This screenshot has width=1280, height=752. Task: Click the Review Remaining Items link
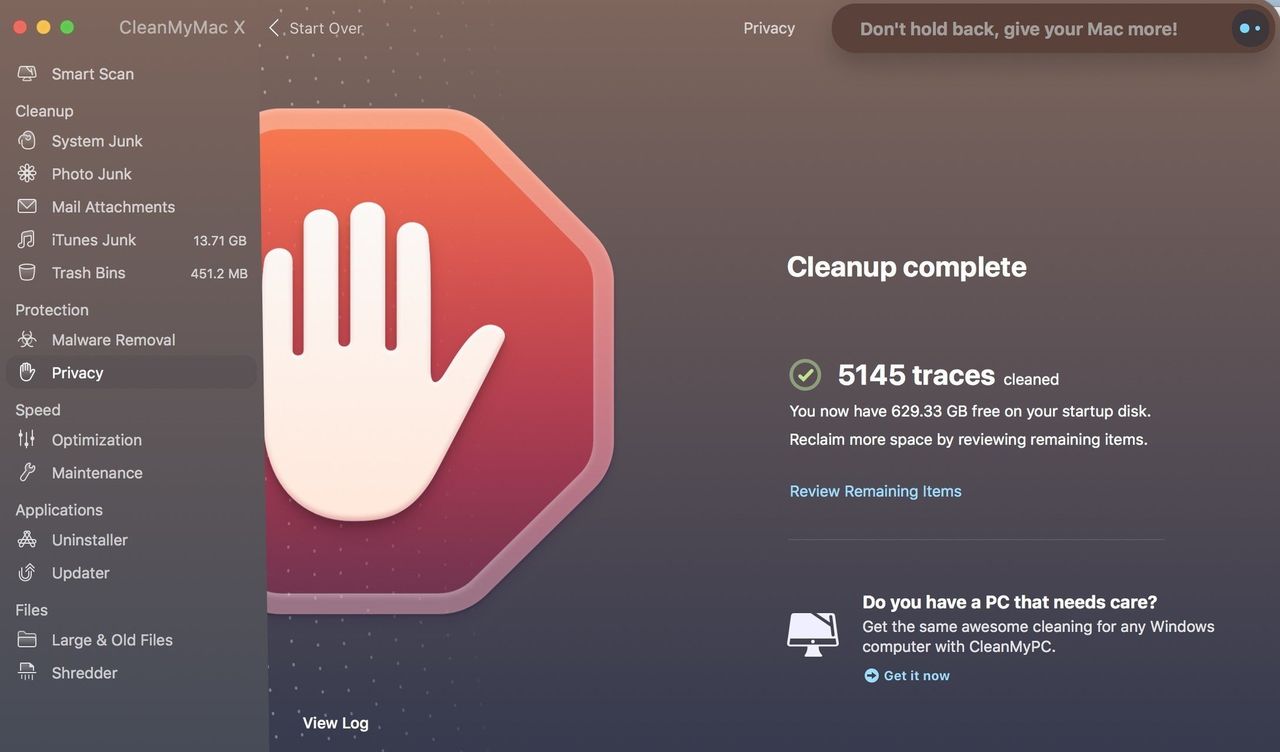(875, 491)
